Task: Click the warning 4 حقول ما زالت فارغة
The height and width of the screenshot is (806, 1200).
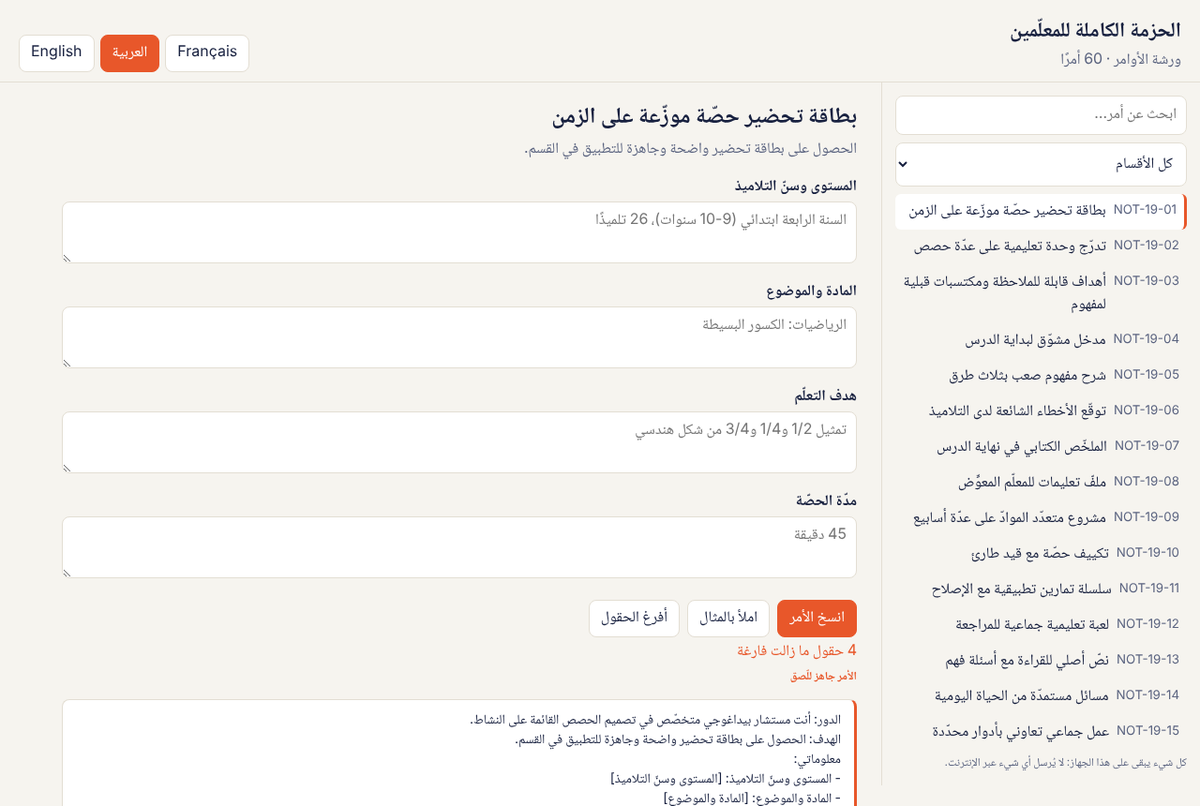Action: [797, 651]
